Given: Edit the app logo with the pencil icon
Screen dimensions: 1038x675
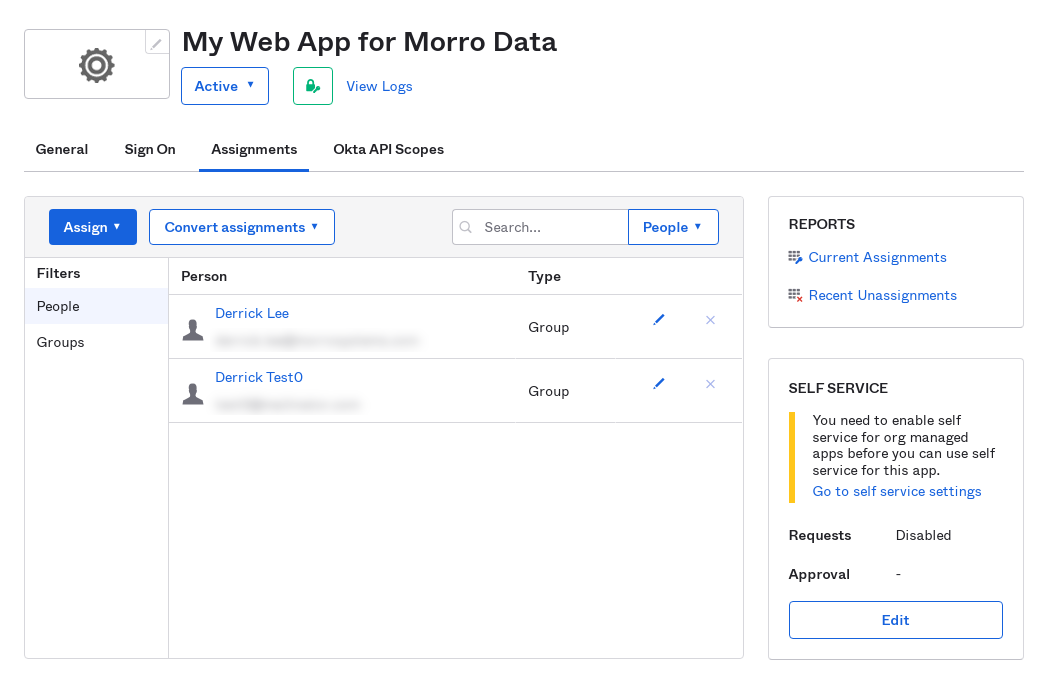Looking at the screenshot, I should 157,43.
